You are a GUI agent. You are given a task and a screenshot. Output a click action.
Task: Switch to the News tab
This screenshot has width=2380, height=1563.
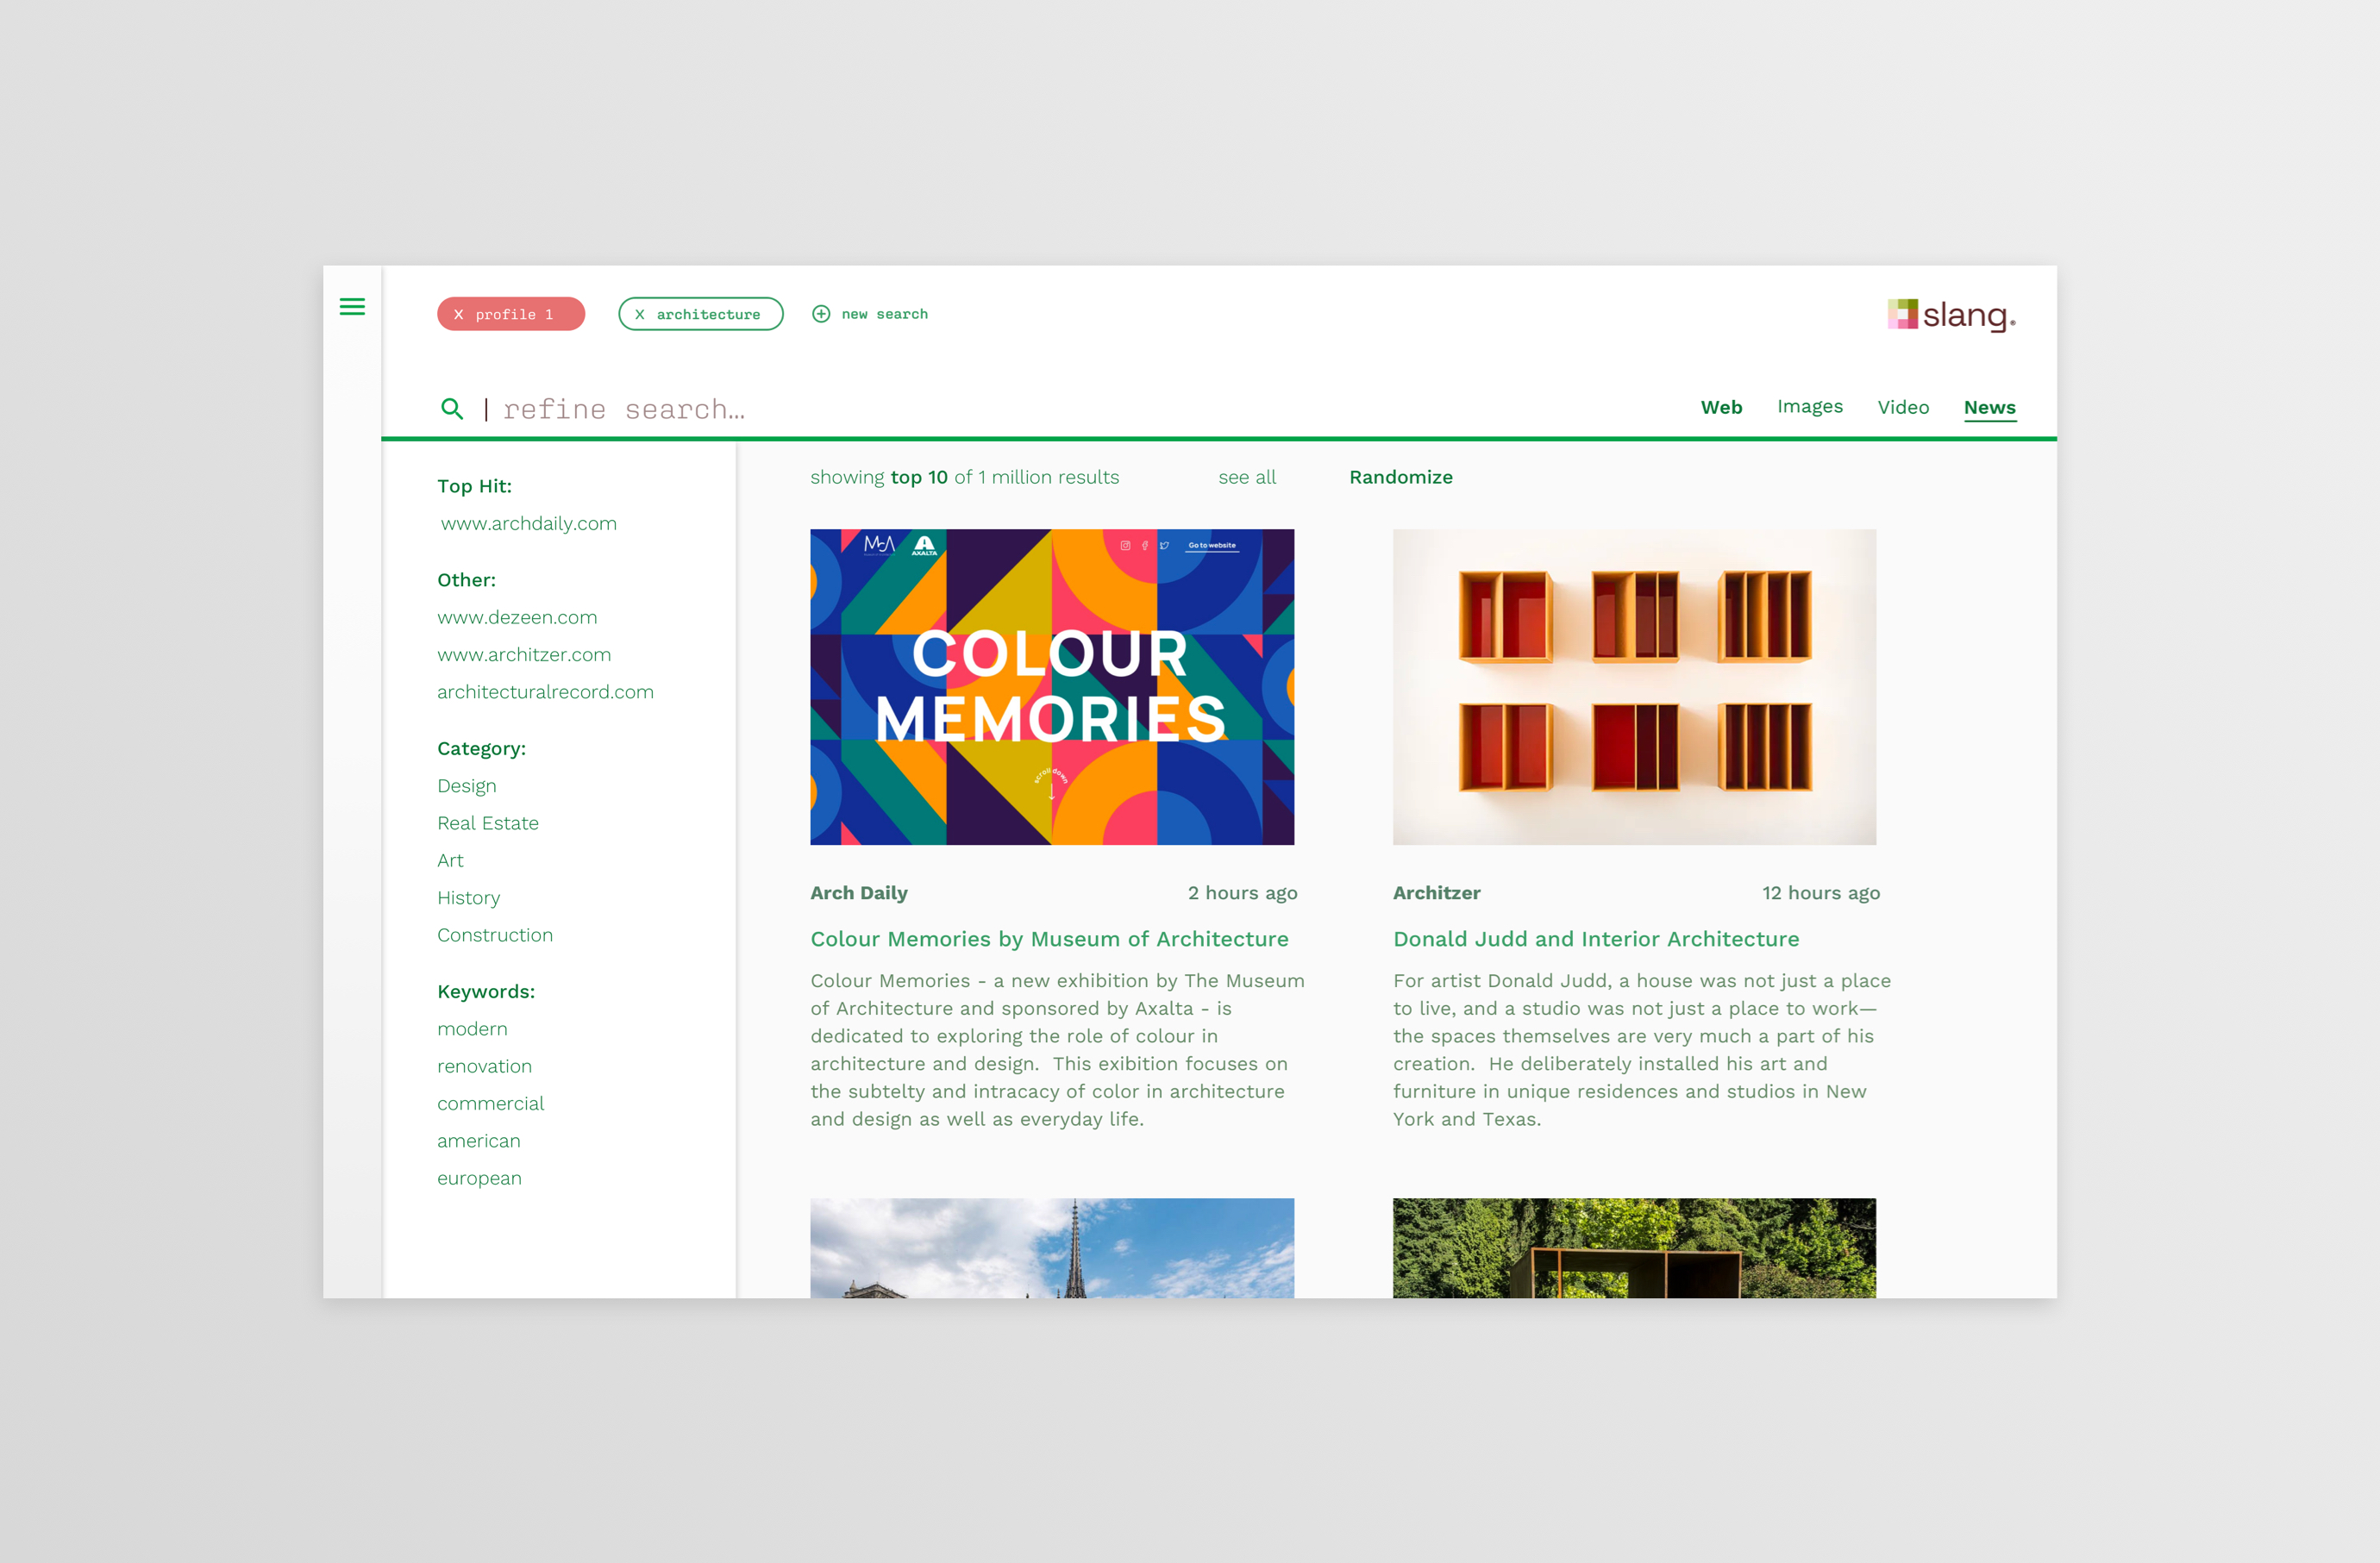1989,408
